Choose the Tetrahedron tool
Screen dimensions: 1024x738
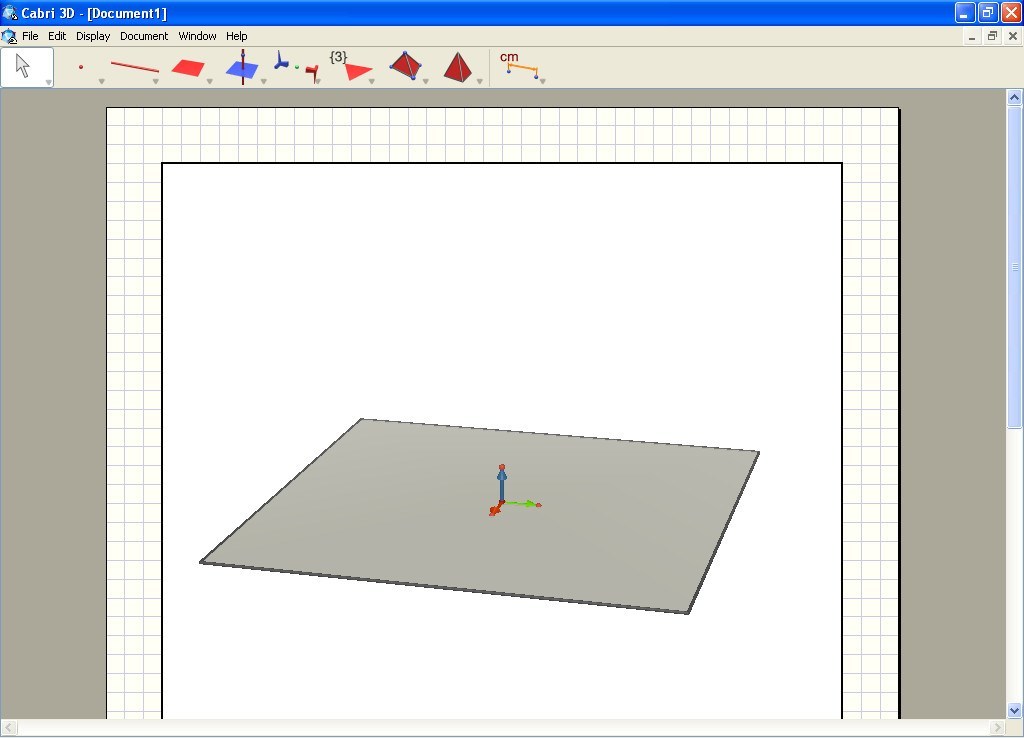pos(406,64)
